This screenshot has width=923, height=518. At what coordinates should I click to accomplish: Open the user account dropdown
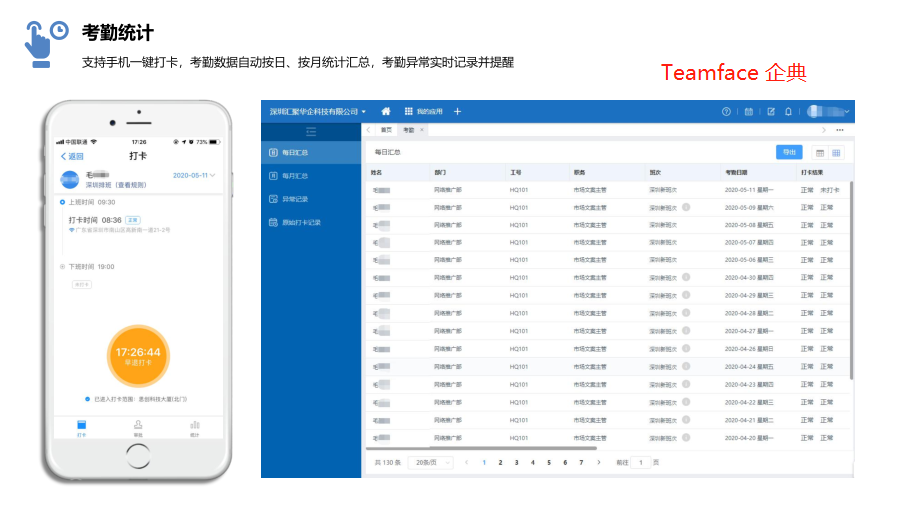point(828,111)
